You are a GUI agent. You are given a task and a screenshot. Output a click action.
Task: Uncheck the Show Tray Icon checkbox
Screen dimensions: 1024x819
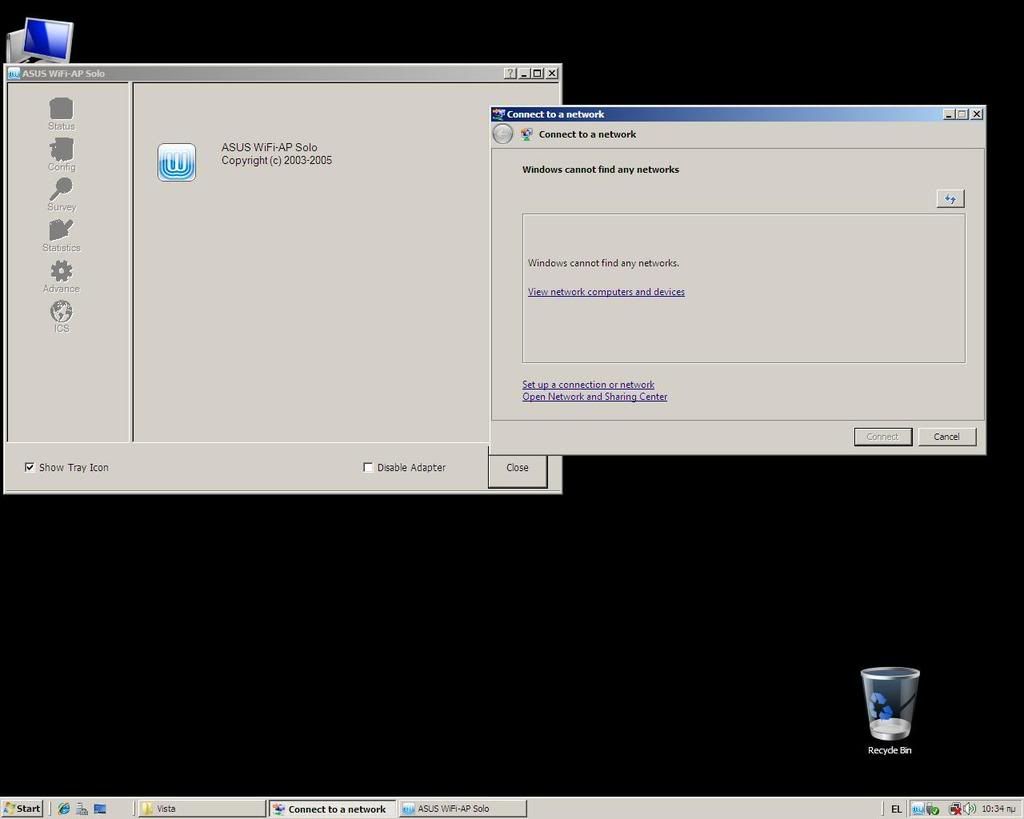pyautogui.click(x=30, y=467)
